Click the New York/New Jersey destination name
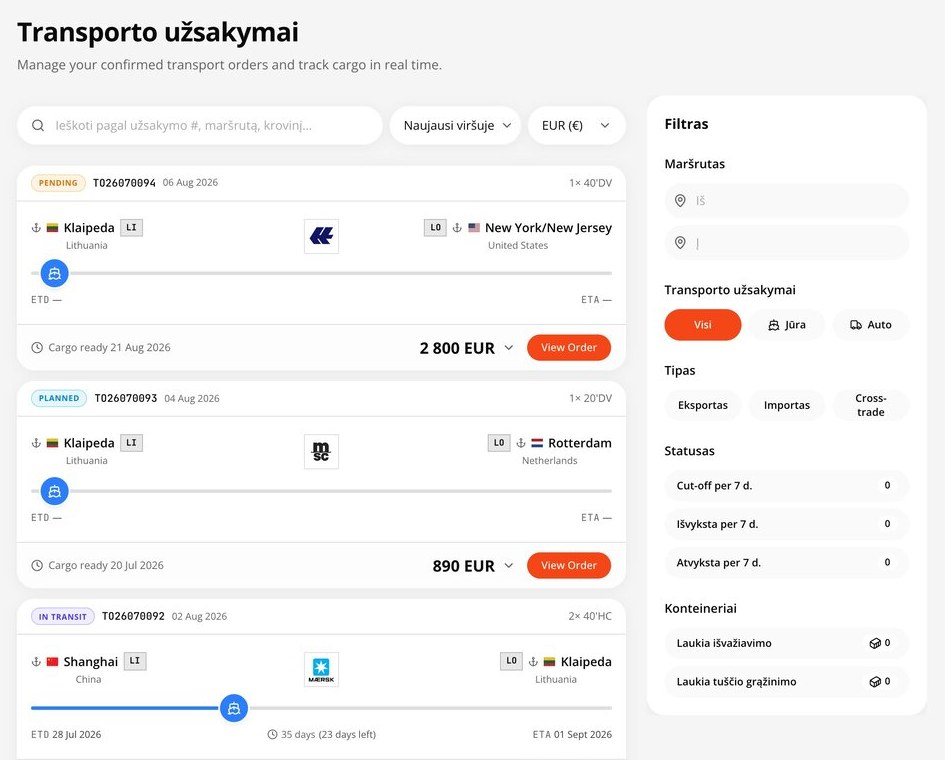 coord(548,228)
